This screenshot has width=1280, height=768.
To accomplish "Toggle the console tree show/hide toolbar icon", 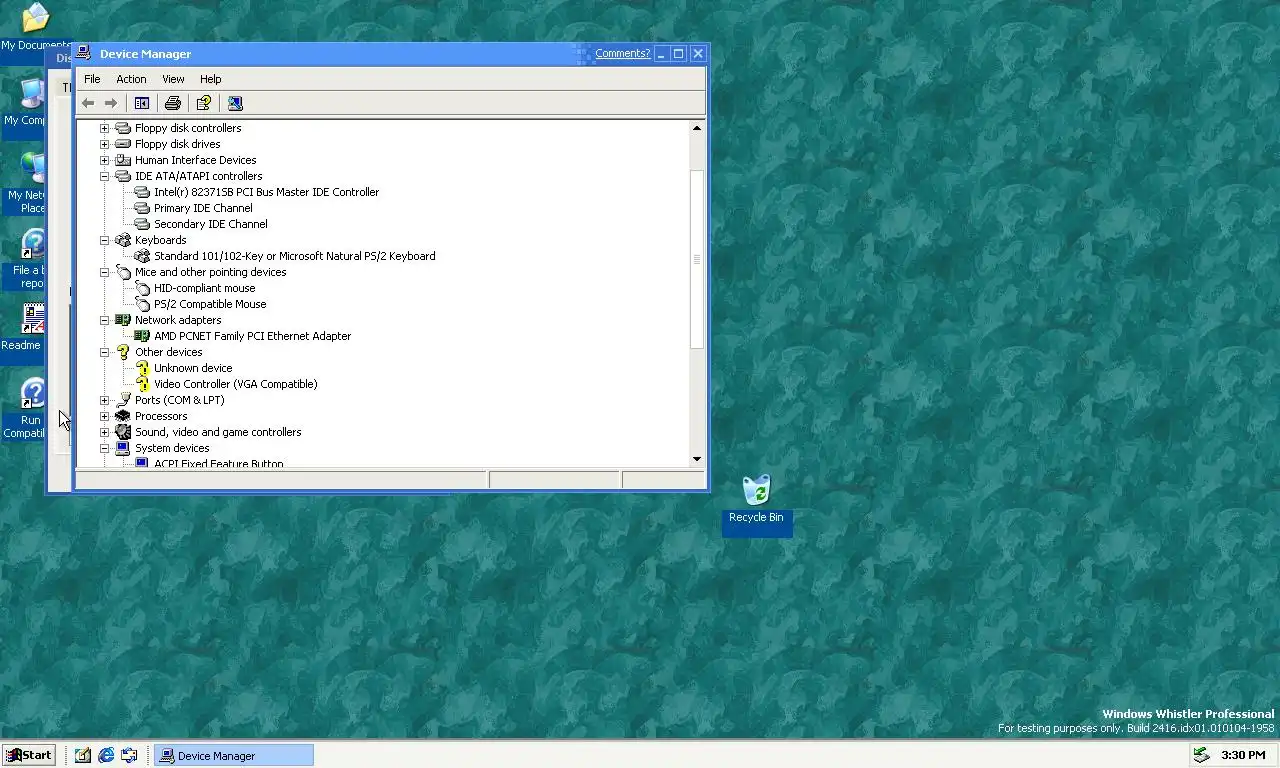I will 142,103.
